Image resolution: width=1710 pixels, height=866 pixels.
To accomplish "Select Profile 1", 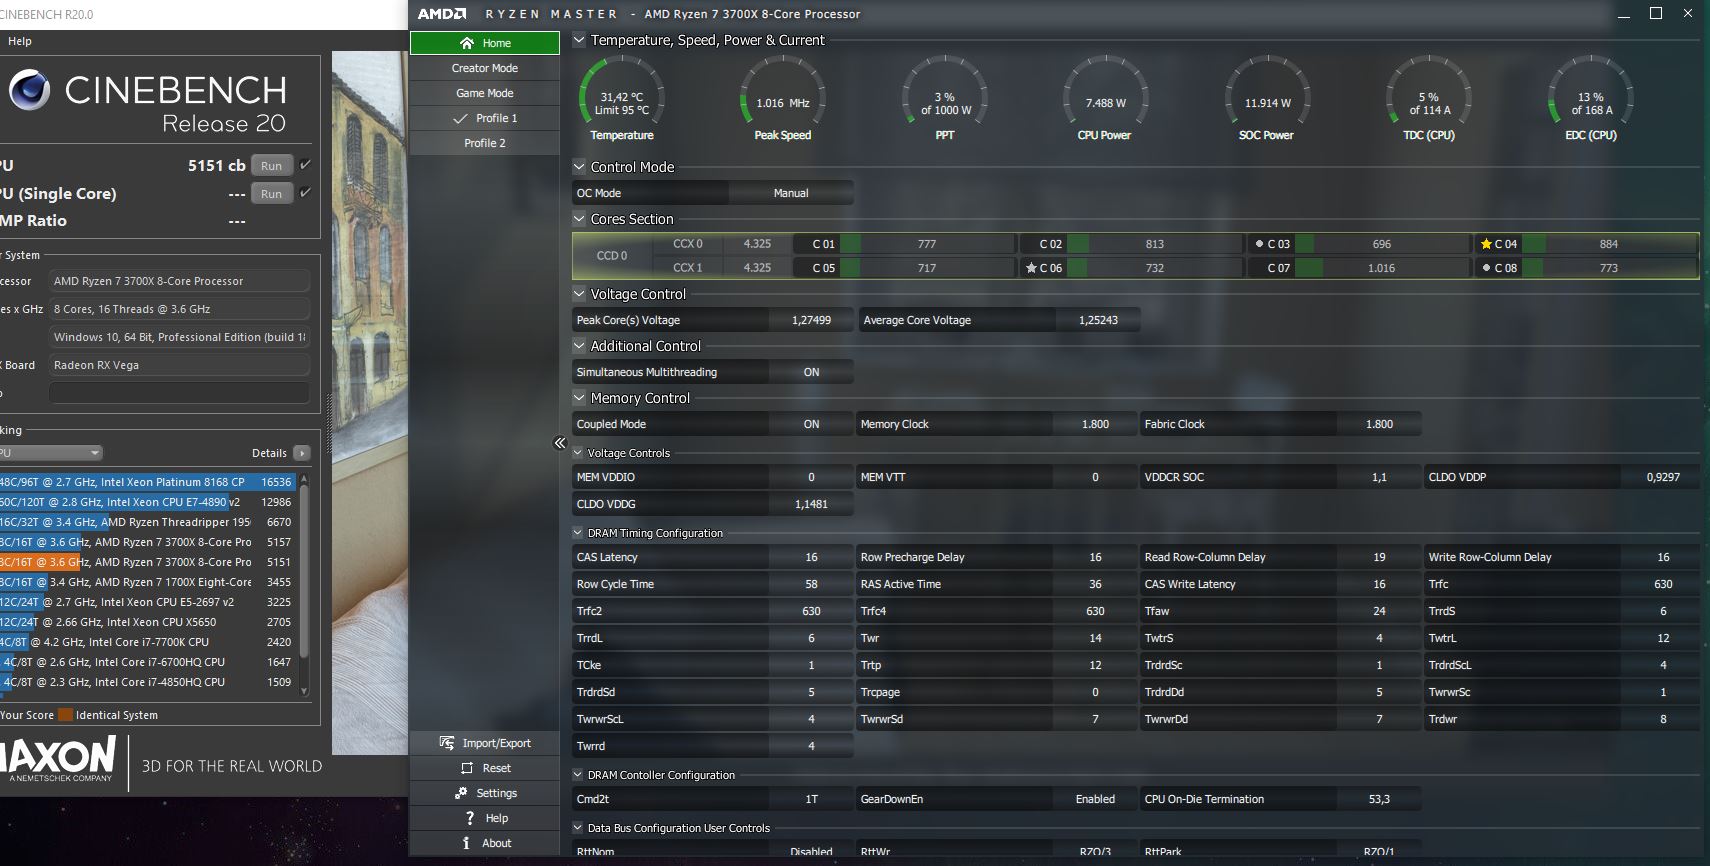I will (x=485, y=118).
